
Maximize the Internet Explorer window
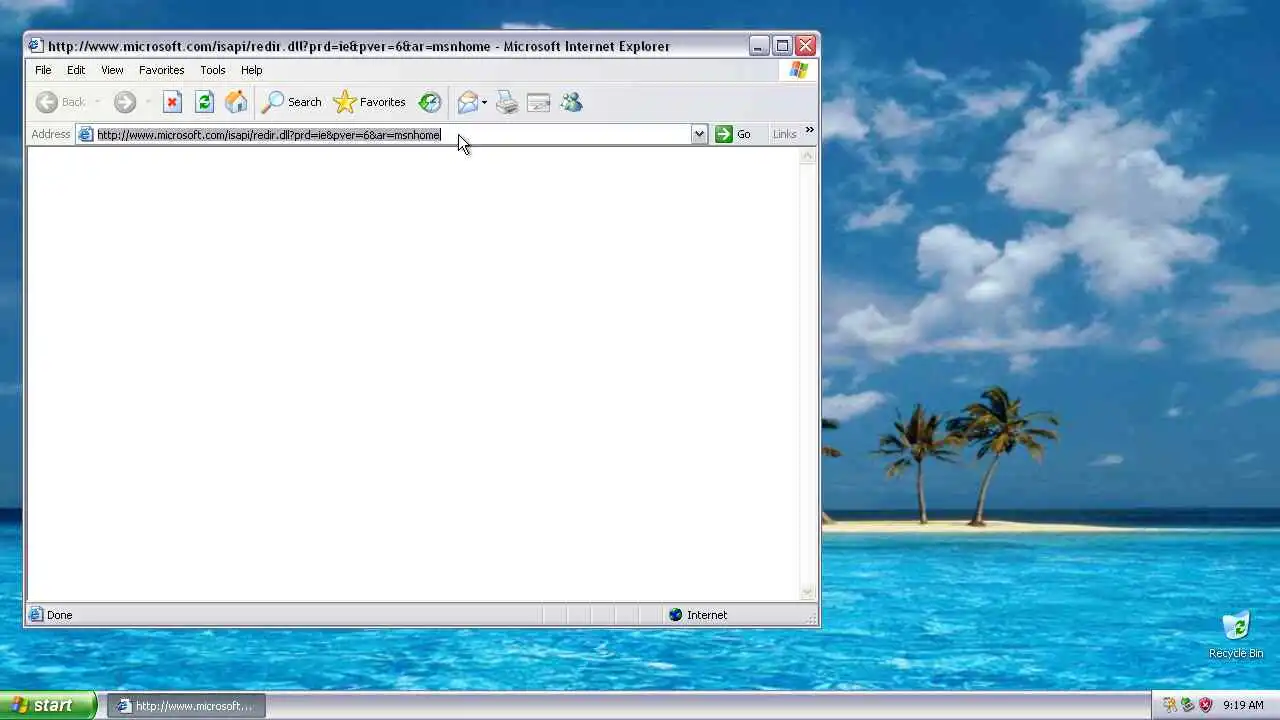click(x=782, y=46)
